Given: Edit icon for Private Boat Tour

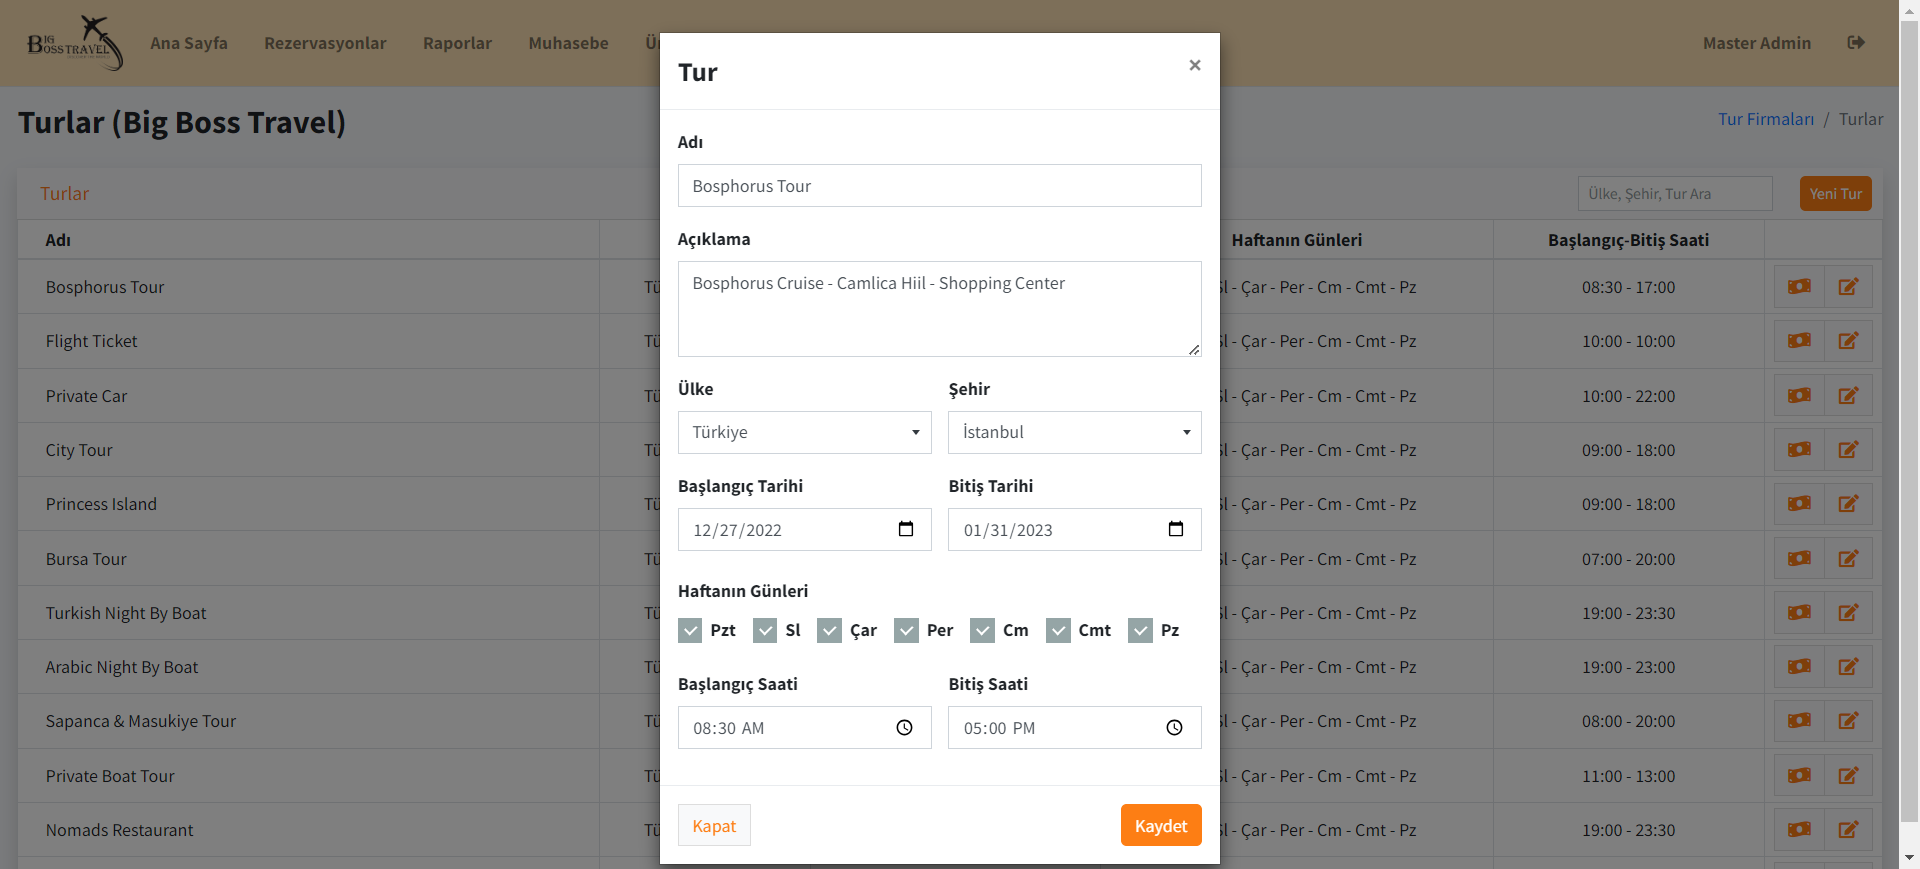Looking at the screenshot, I should click(x=1848, y=776).
